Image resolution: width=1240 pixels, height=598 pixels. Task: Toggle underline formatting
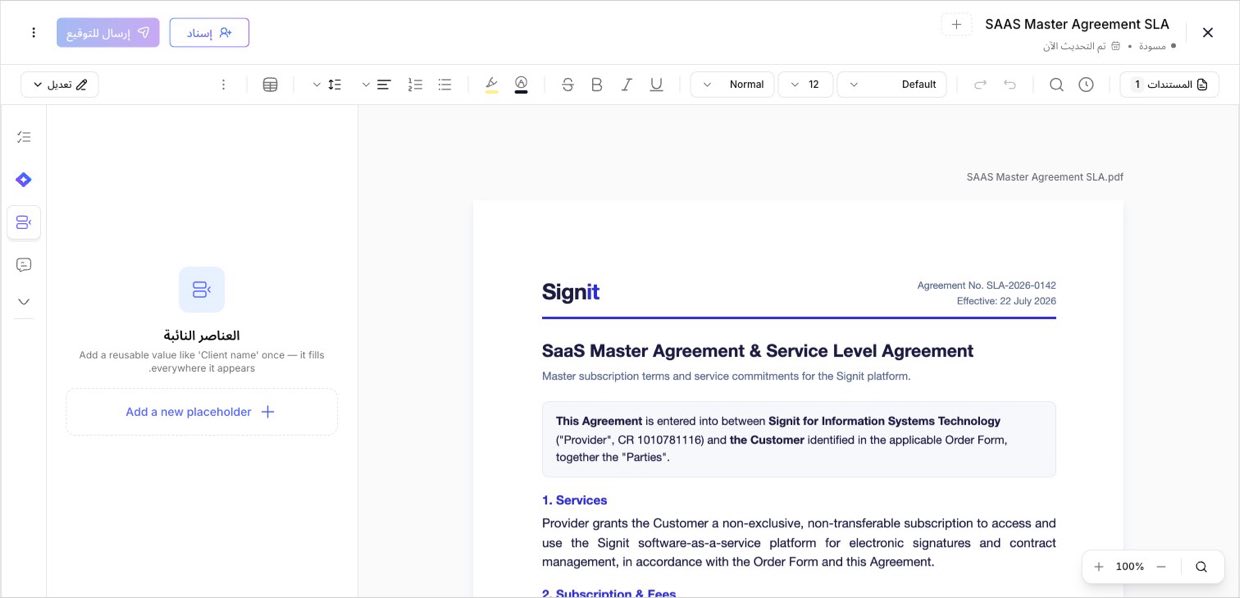pyautogui.click(x=656, y=85)
